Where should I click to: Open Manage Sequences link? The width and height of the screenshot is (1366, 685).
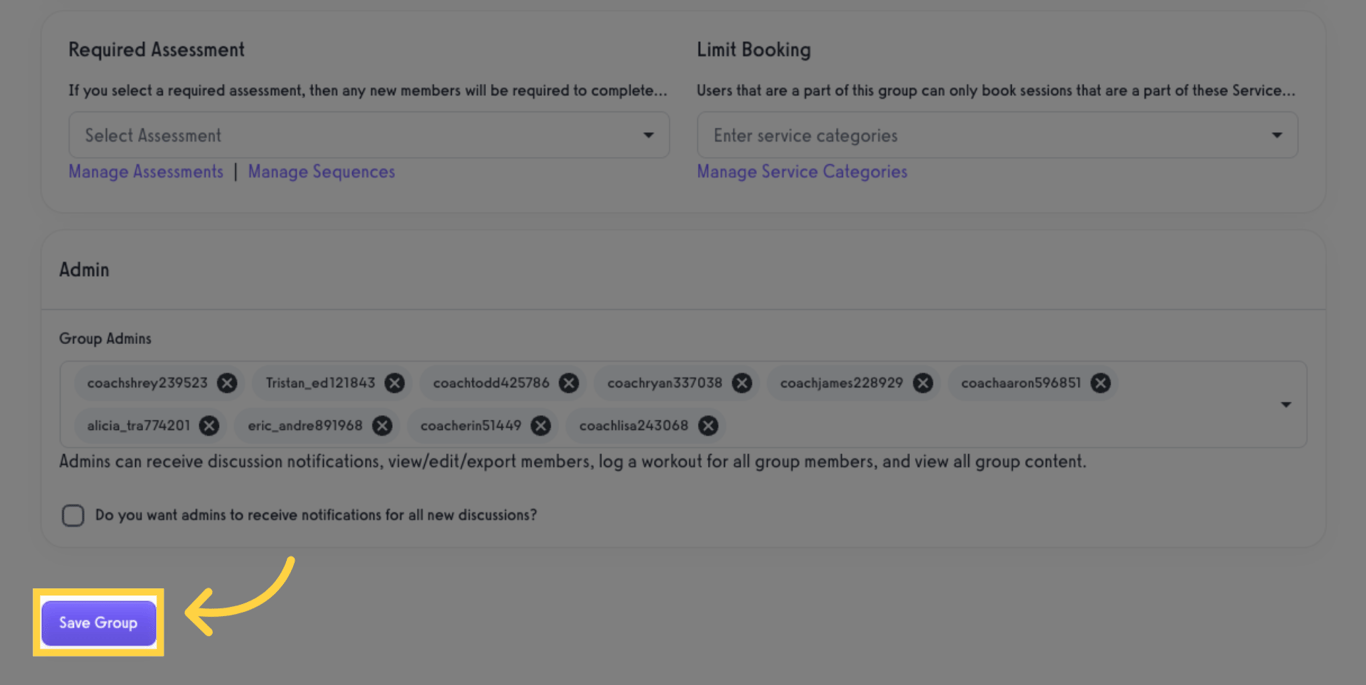321,171
